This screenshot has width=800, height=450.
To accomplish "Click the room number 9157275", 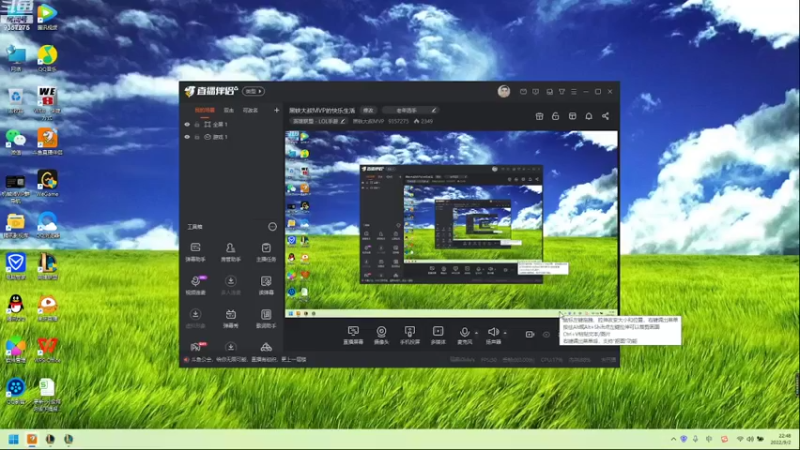I will tap(398, 121).
